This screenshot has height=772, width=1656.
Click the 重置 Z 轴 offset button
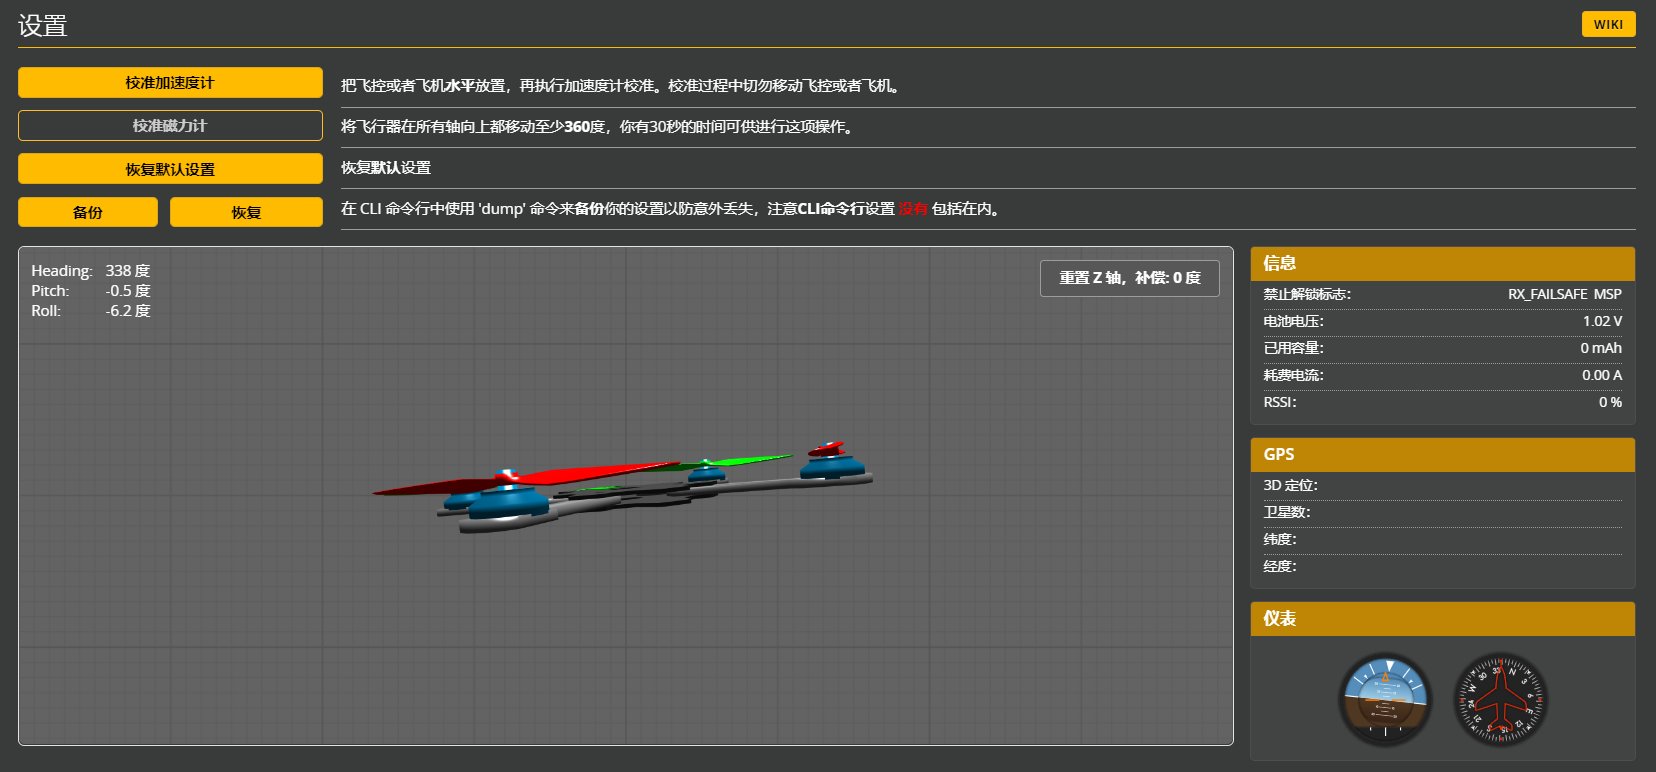(1130, 278)
